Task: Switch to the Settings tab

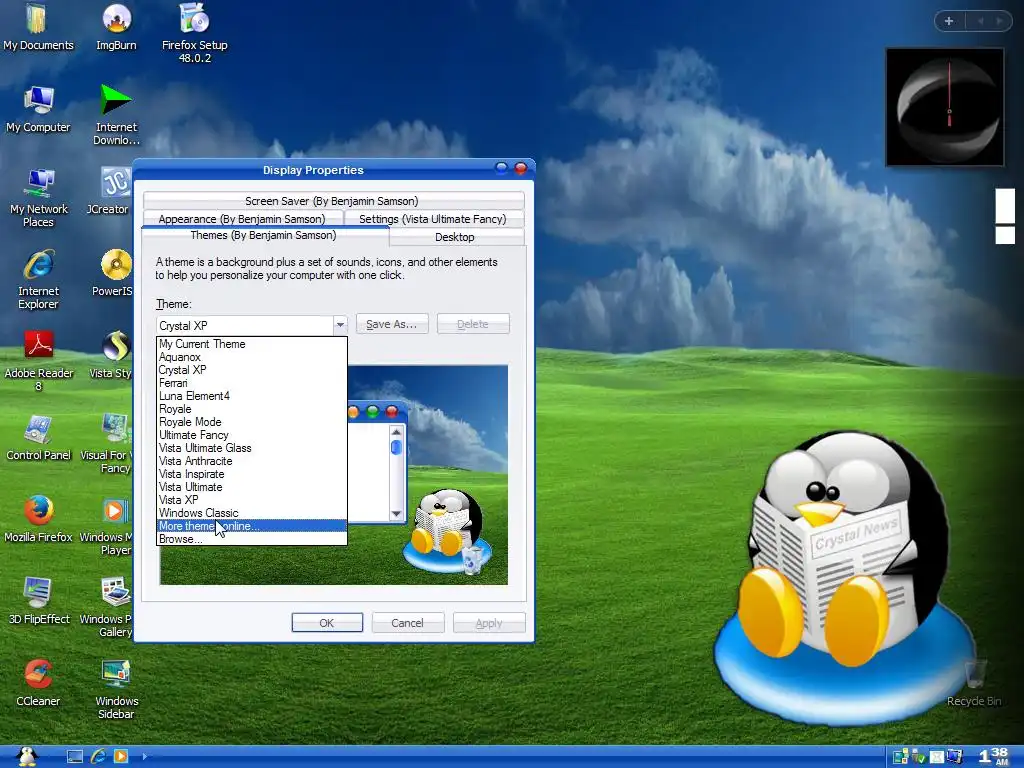Action: 433,219
